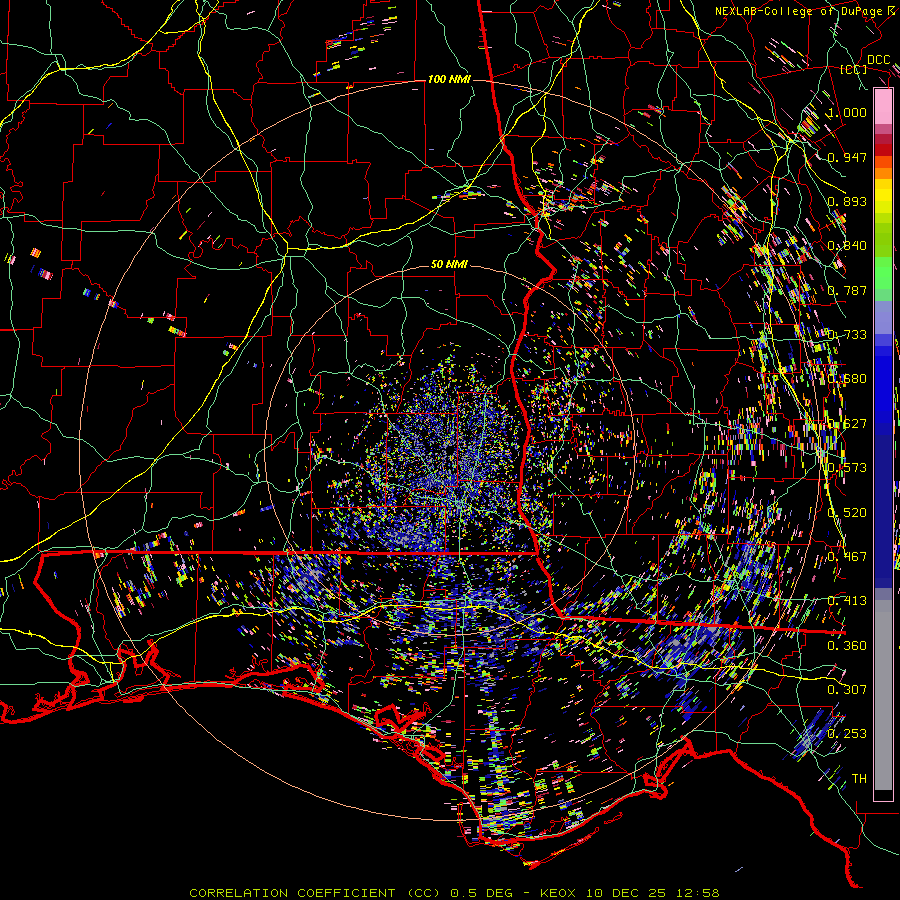The height and width of the screenshot is (900, 900).
Task: Click the 0.413 scale value
Action: pyautogui.click(x=847, y=601)
